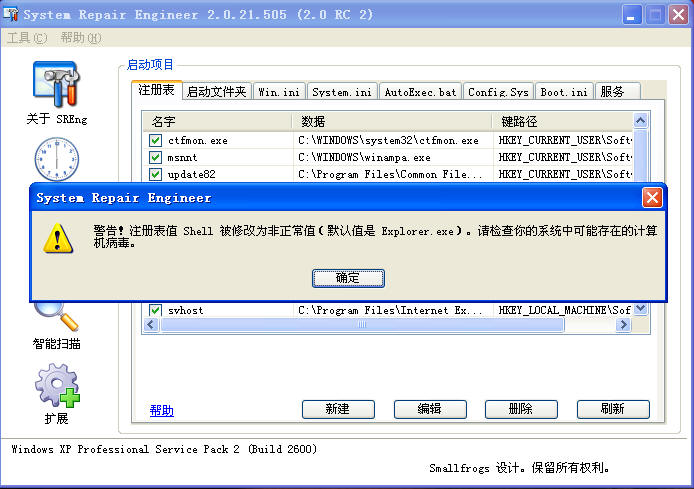
Task: Open the Config.Sys tab
Action: pos(498,92)
